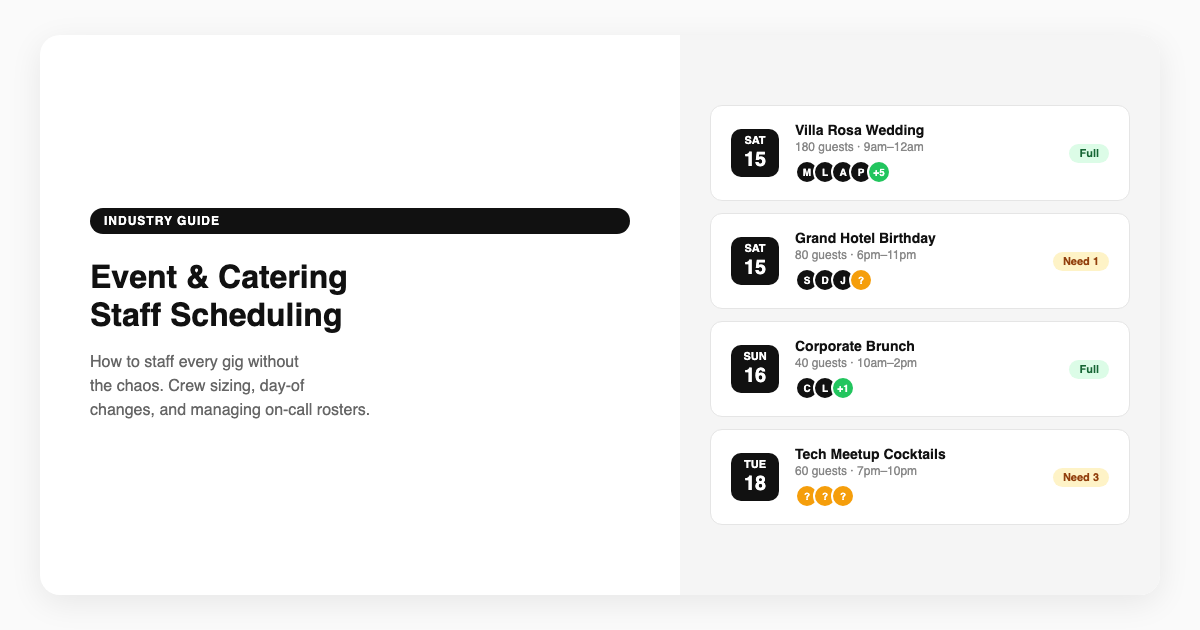Open the Tech Meetup Cocktails event title
Viewport: 1200px width, 630px height.
(x=870, y=454)
